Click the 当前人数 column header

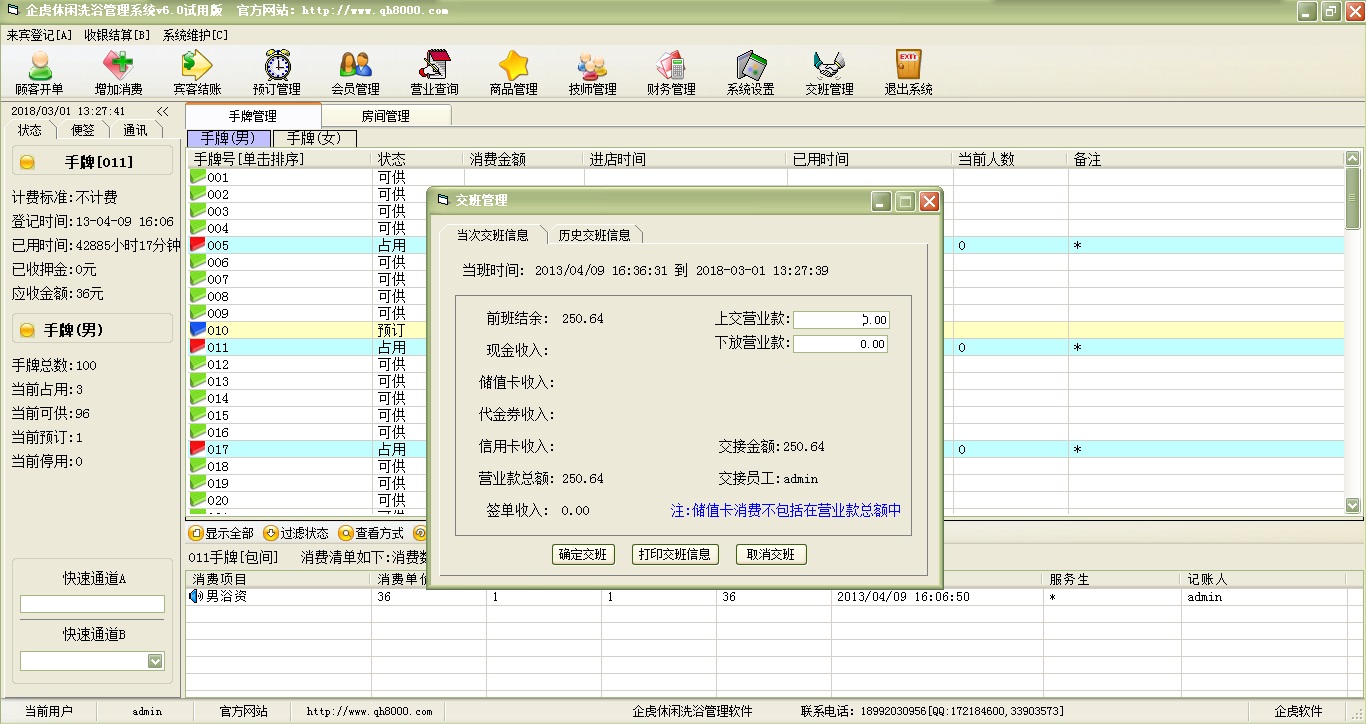click(x=1009, y=159)
